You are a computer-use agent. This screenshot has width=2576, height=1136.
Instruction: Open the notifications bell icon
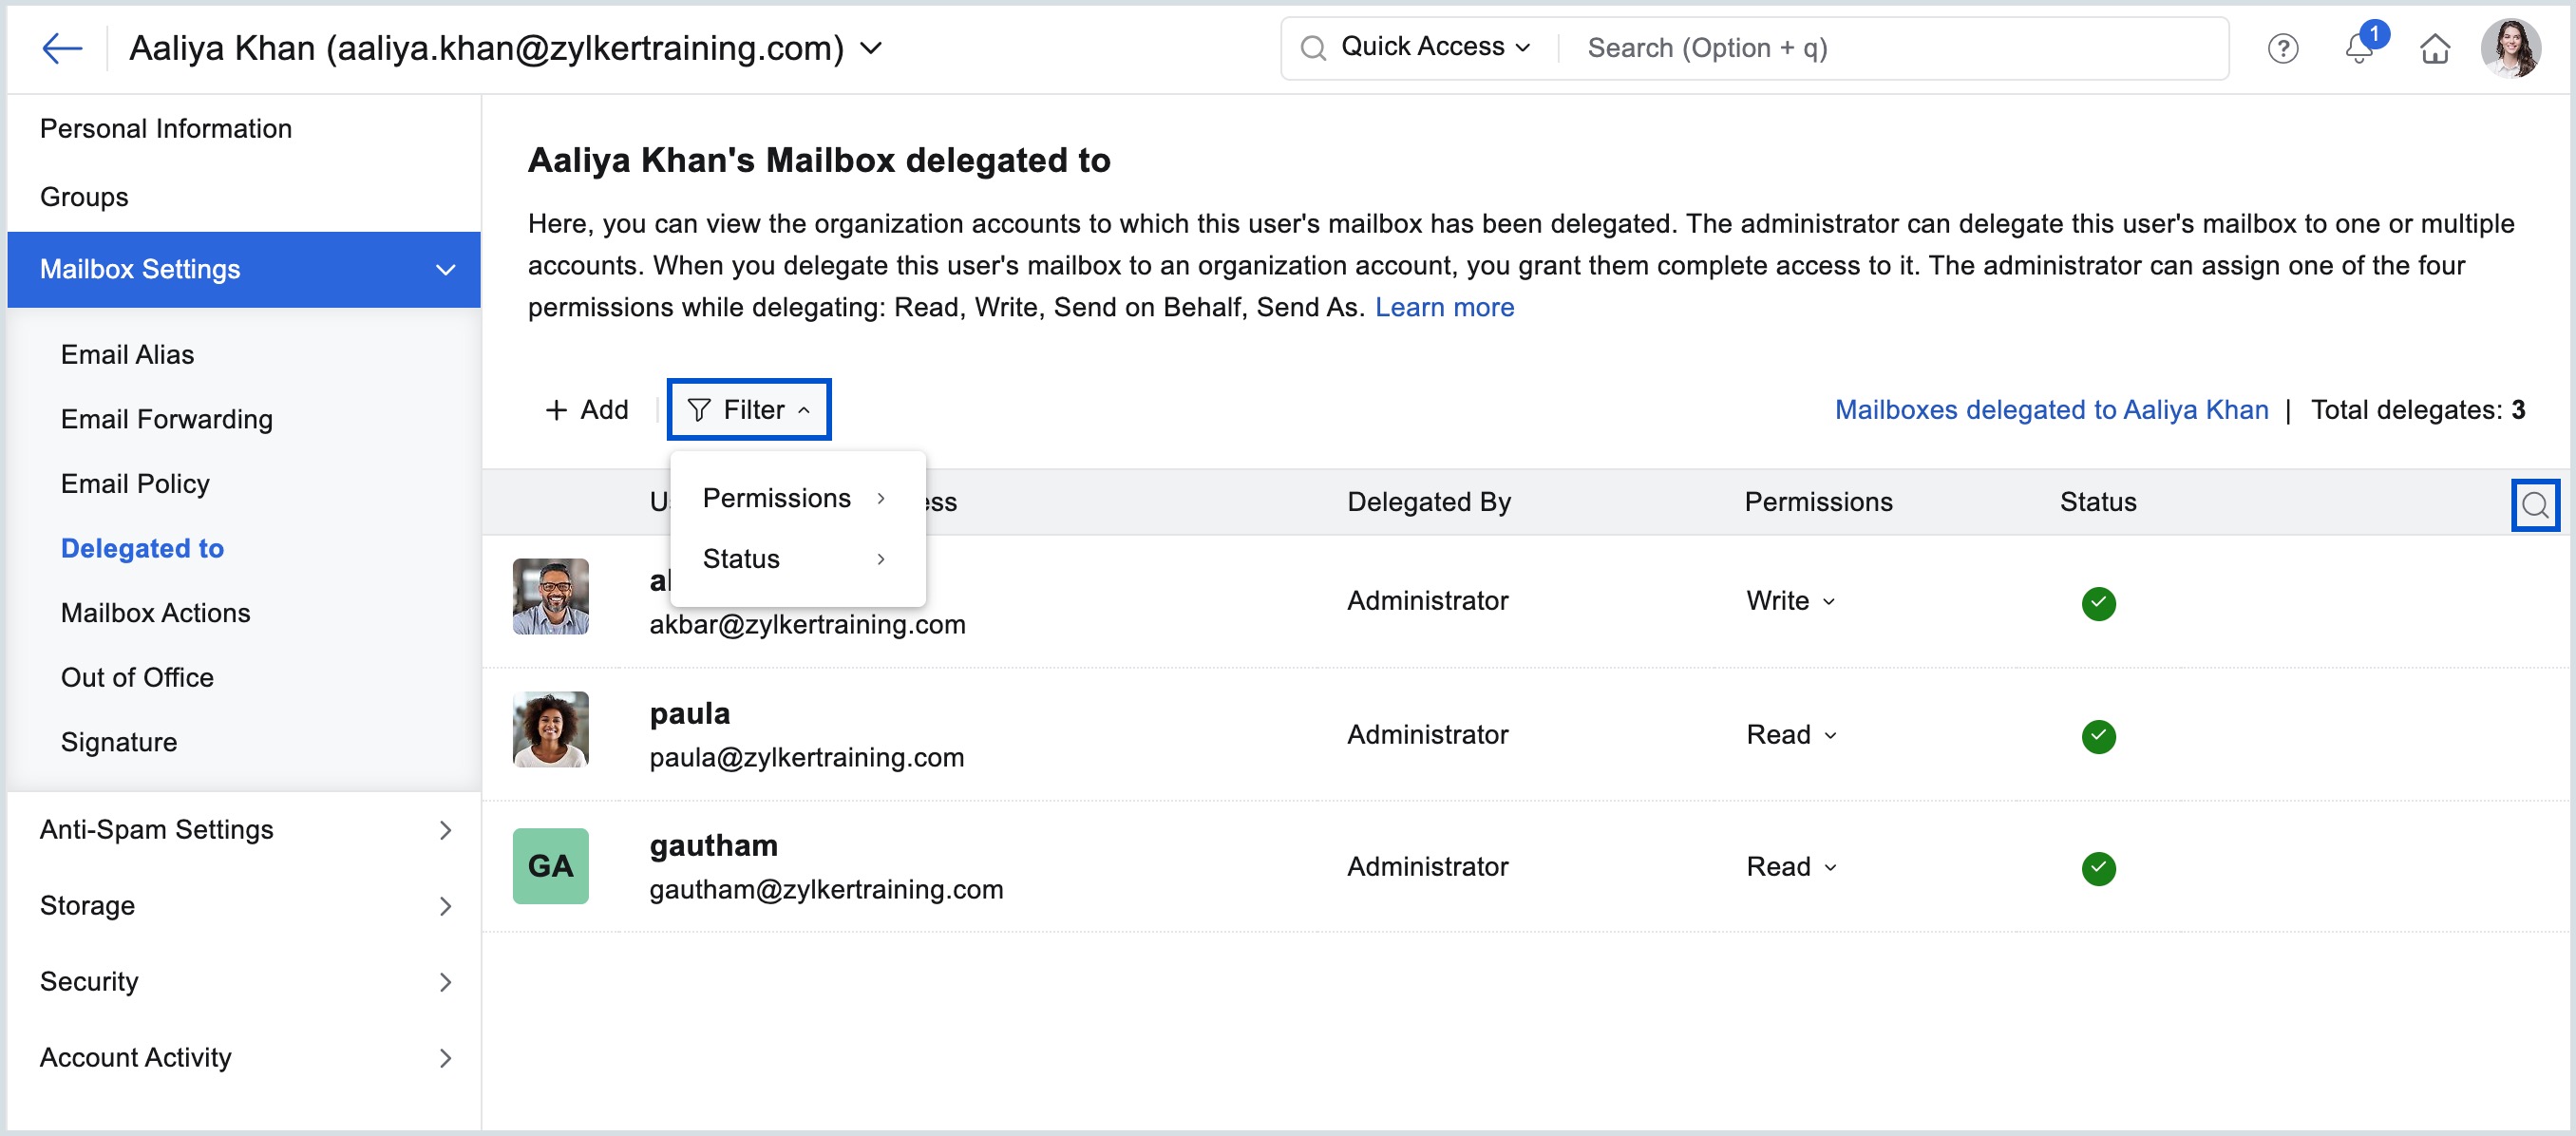[x=2359, y=48]
